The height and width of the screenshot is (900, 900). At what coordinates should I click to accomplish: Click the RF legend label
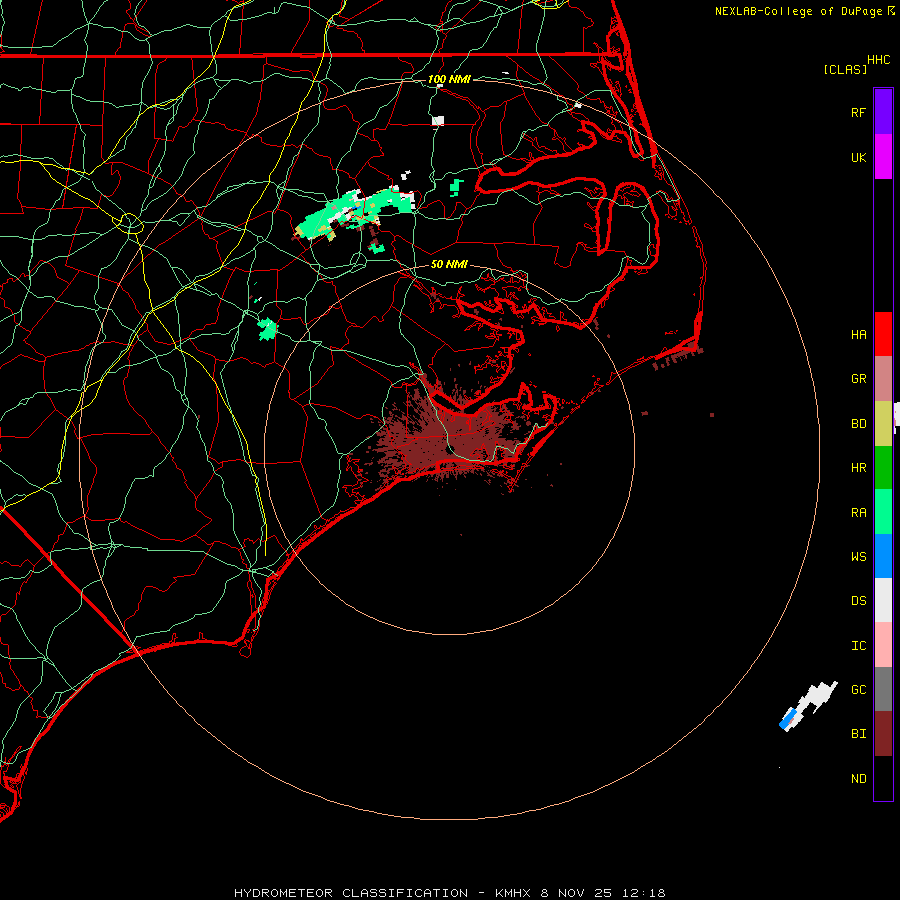click(858, 112)
